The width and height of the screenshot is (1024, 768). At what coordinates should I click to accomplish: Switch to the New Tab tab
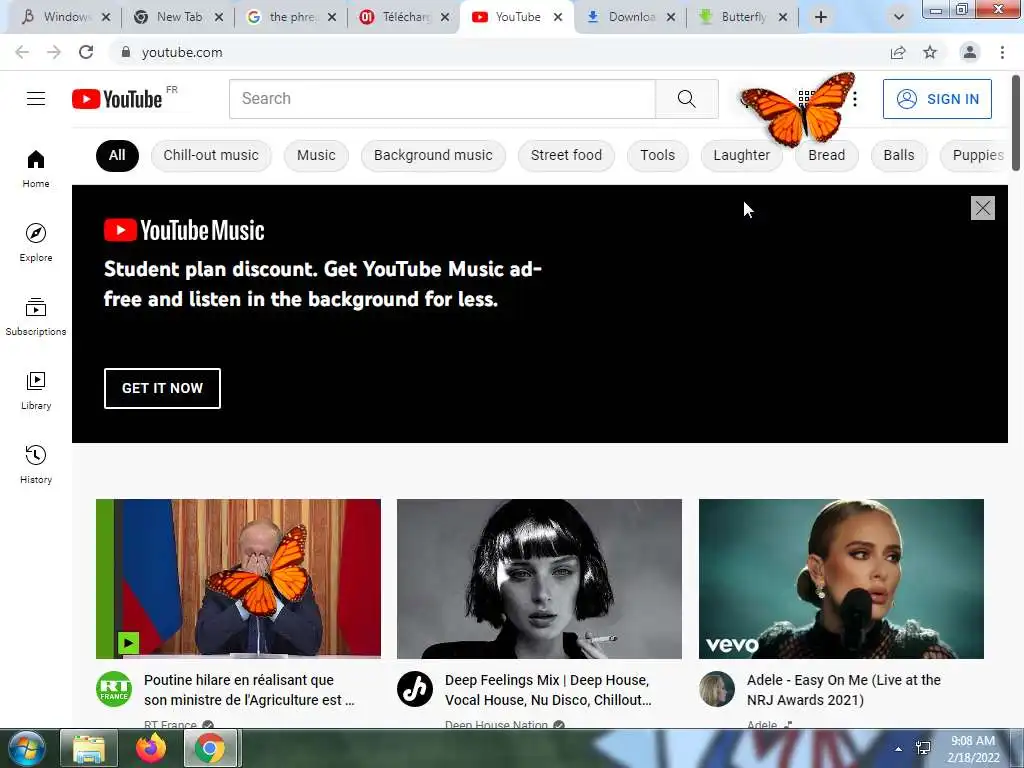click(x=179, y=17)
